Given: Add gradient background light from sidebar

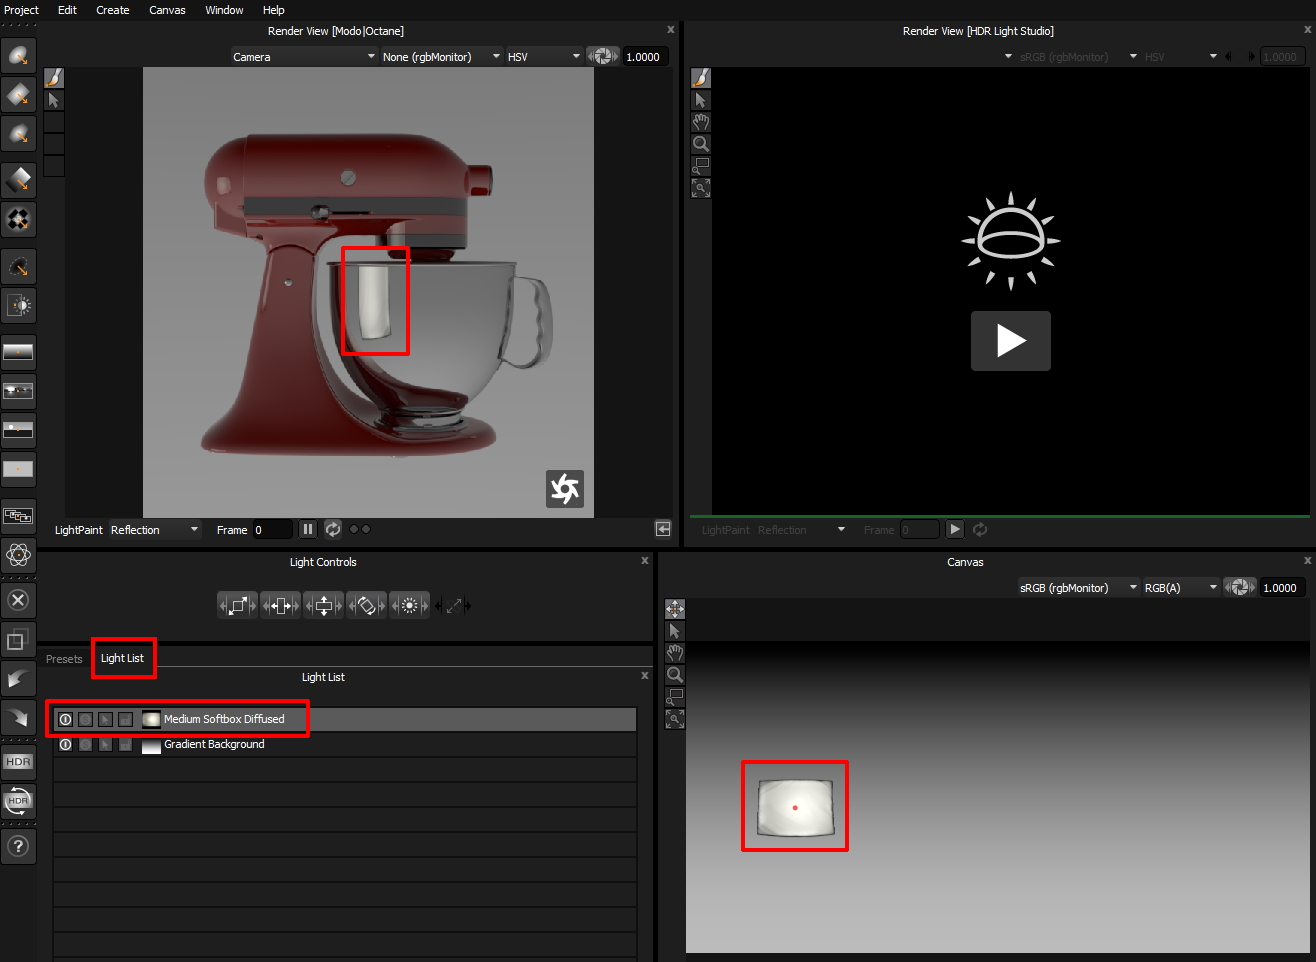Looking at the screenshot, I should coord(18,352).
